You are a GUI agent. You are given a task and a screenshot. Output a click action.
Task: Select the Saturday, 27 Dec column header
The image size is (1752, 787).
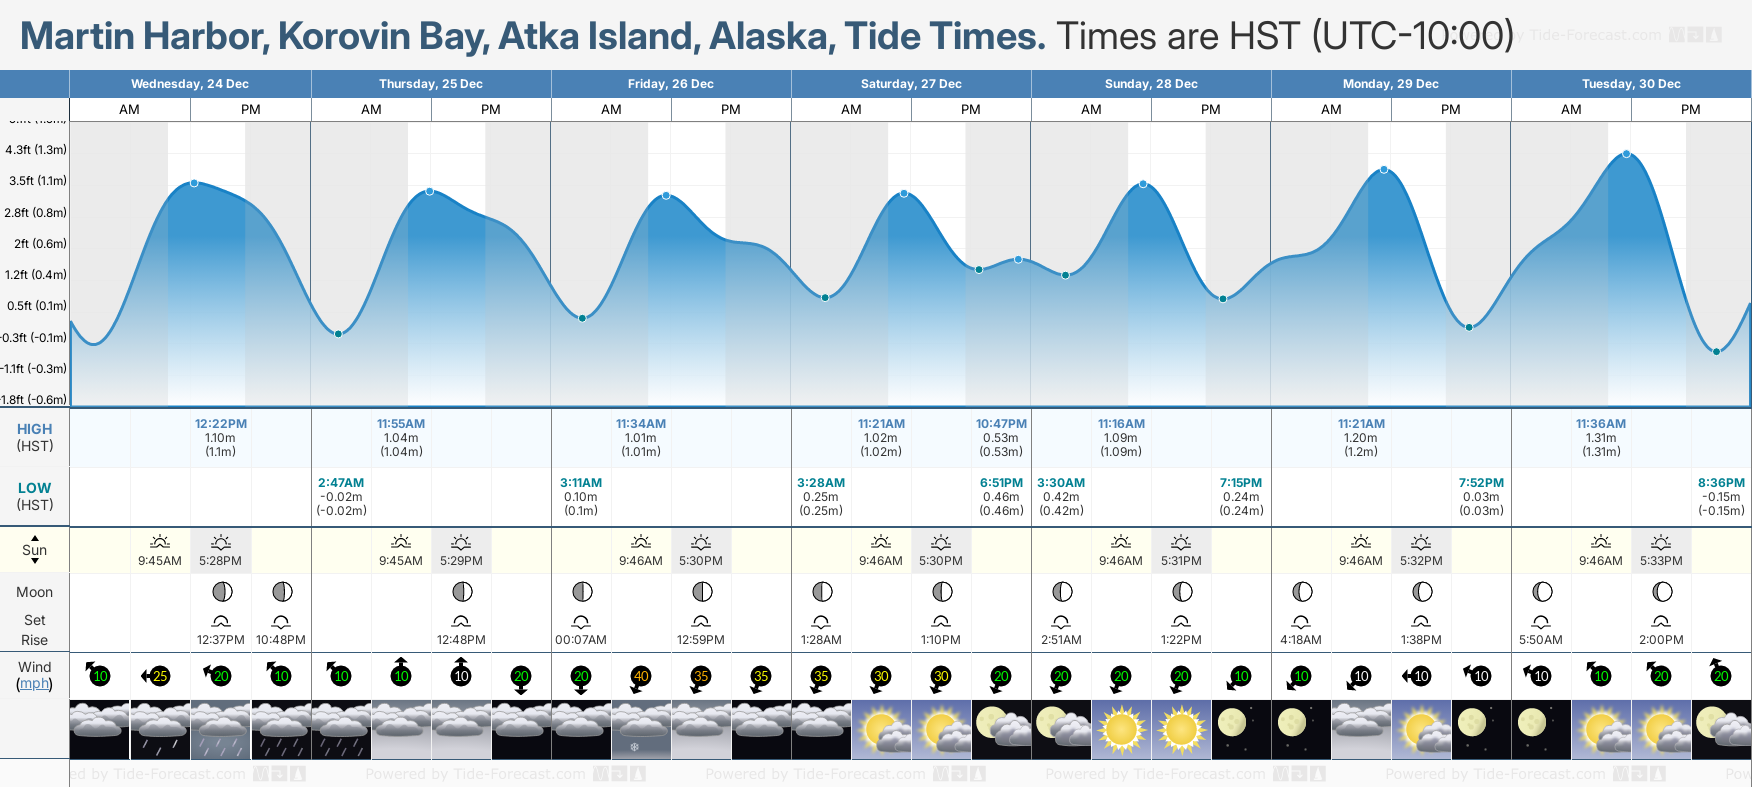(911, 84)
